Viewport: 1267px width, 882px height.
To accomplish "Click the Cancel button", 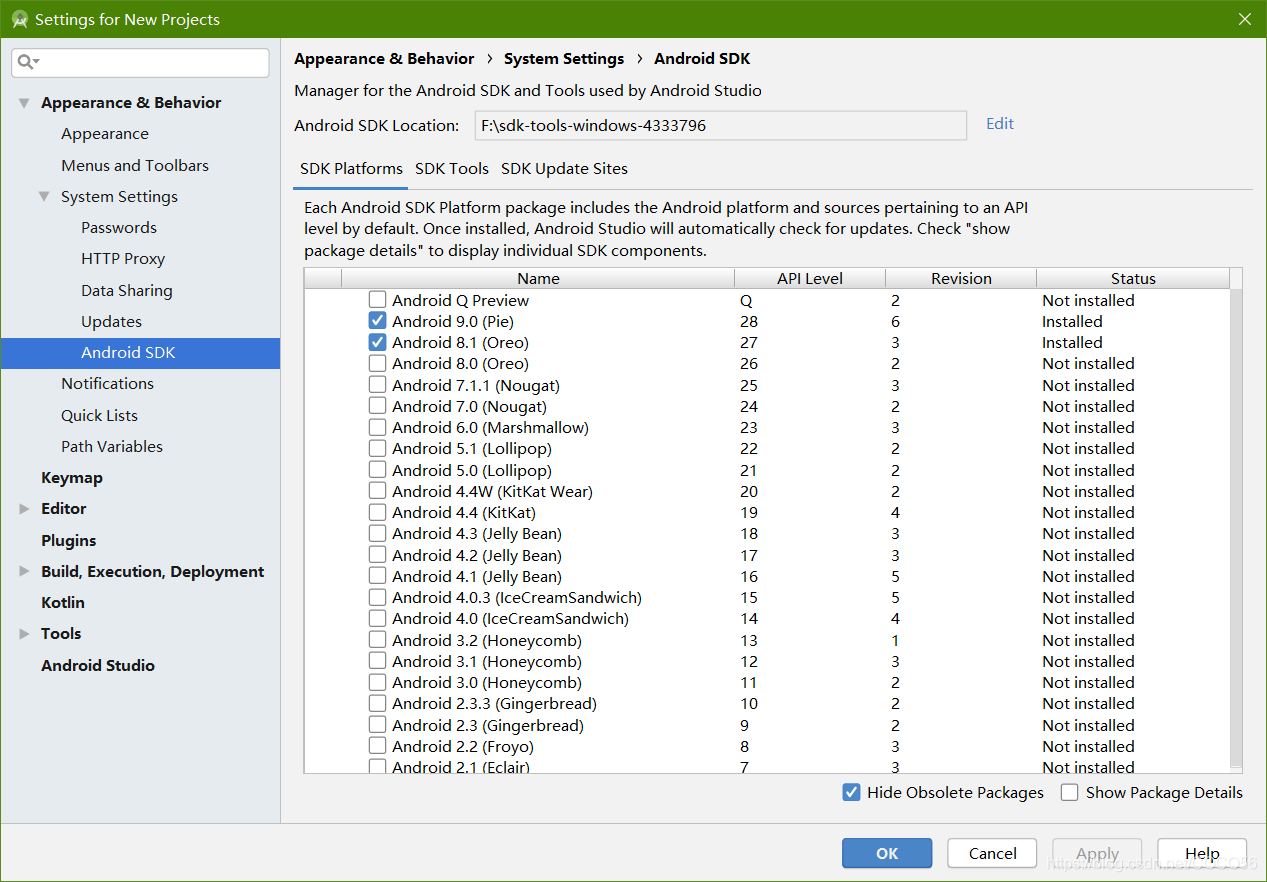I will click(993, 853).
